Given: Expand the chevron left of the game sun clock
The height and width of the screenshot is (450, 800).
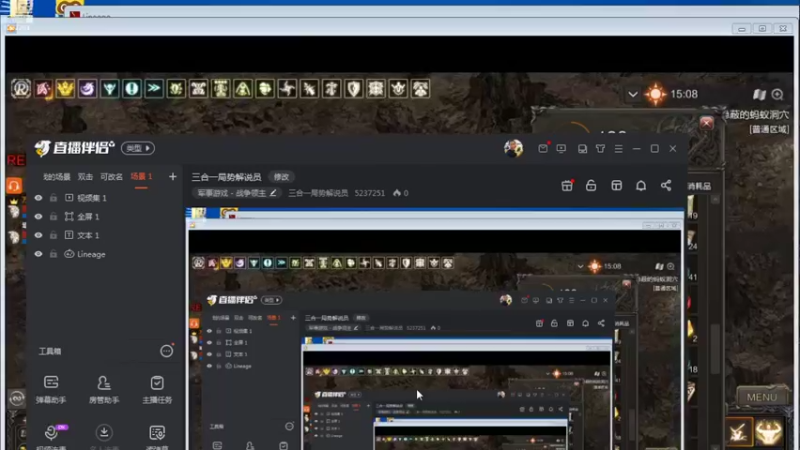Looking at the screenshot, I should tap(633, 94).
